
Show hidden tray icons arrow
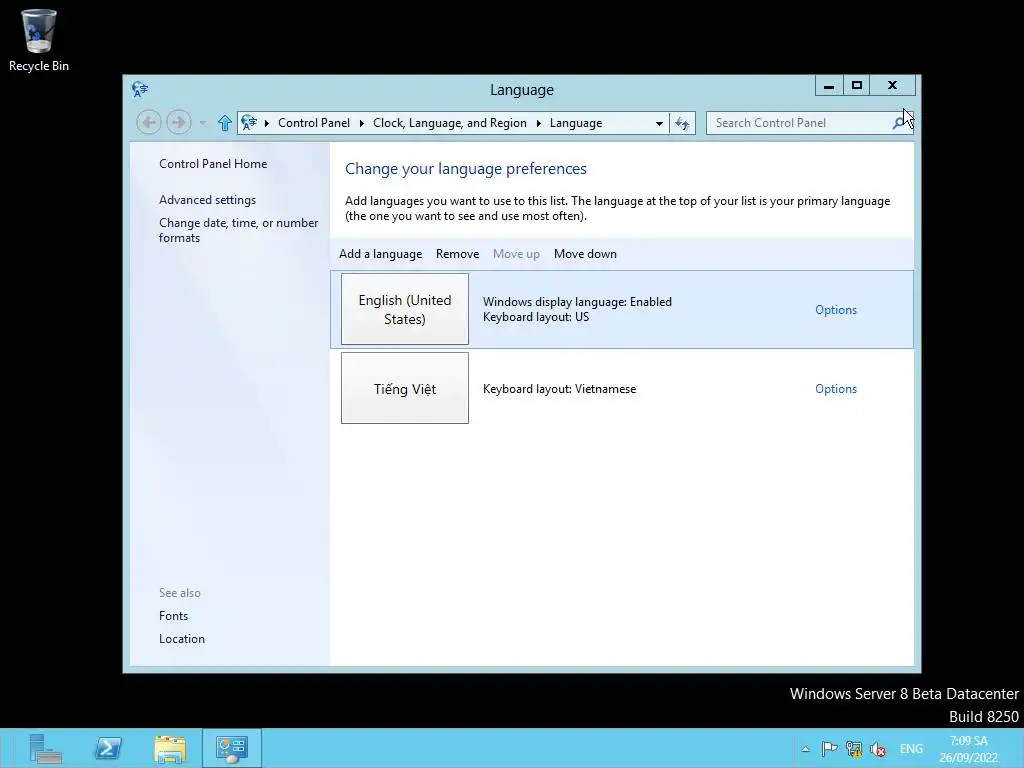[x=805, y=749]
